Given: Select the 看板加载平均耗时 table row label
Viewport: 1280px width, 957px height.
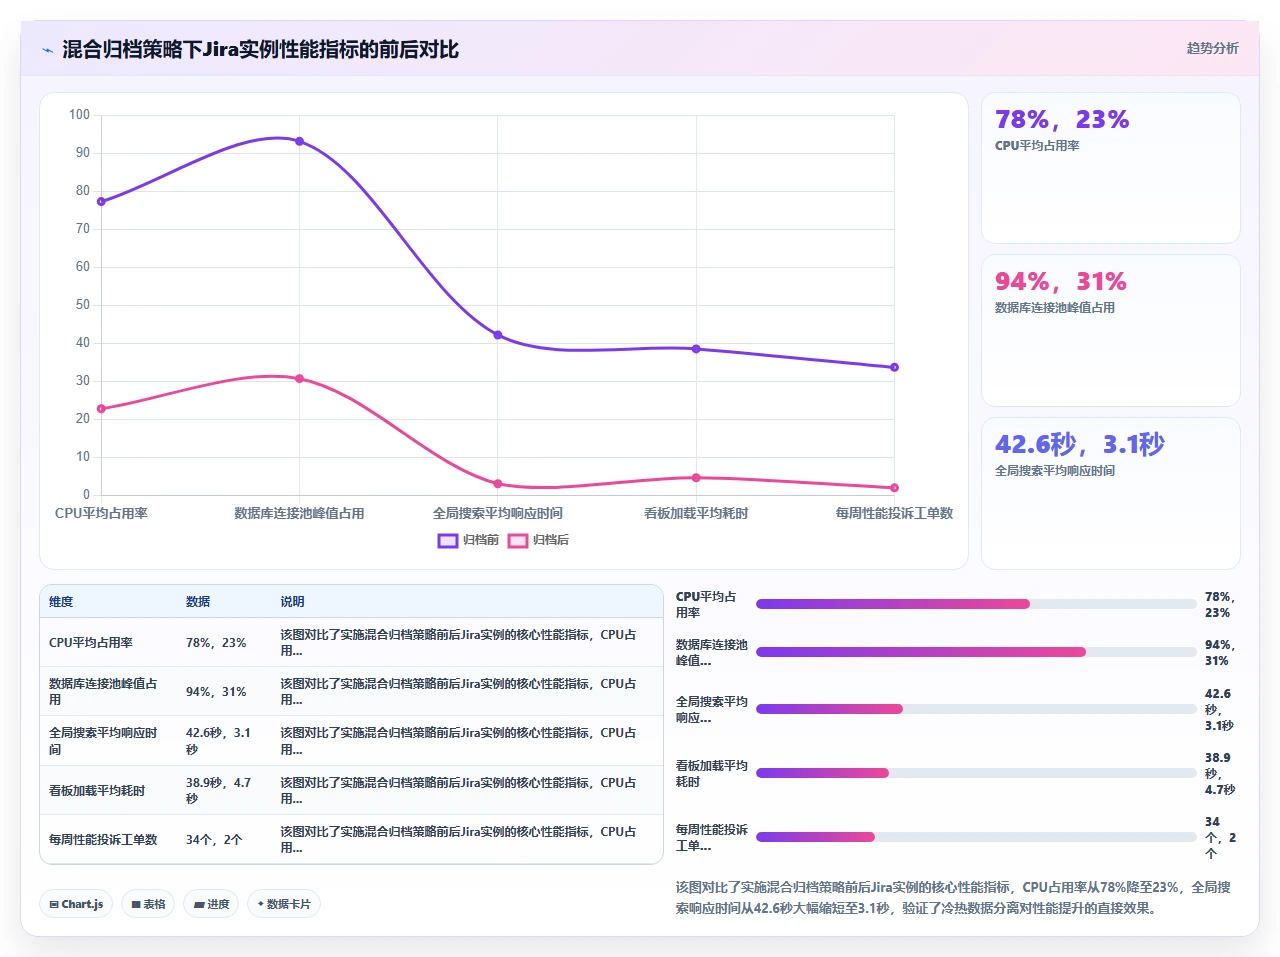Looking at the screenshot, I should pyautogui.click(x=97, y=791).
